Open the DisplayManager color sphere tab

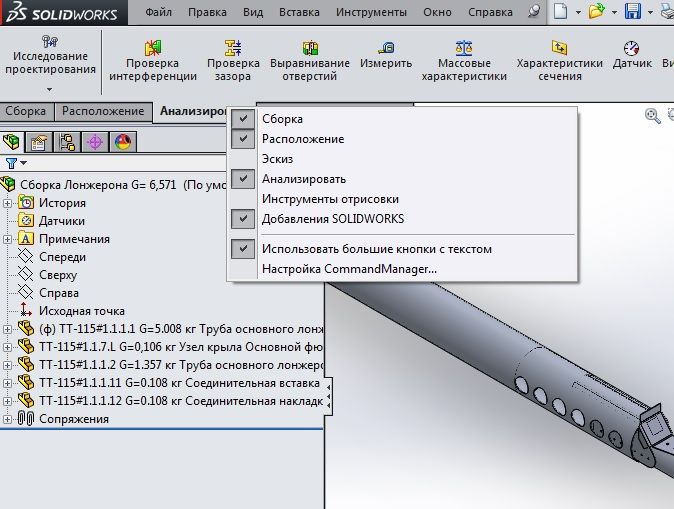click(x=124, y=142)
